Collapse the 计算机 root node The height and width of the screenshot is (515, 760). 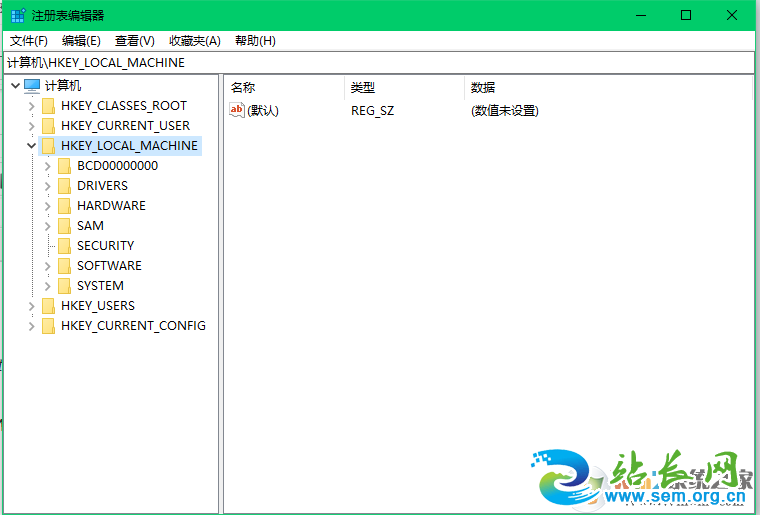click(15, 86)
